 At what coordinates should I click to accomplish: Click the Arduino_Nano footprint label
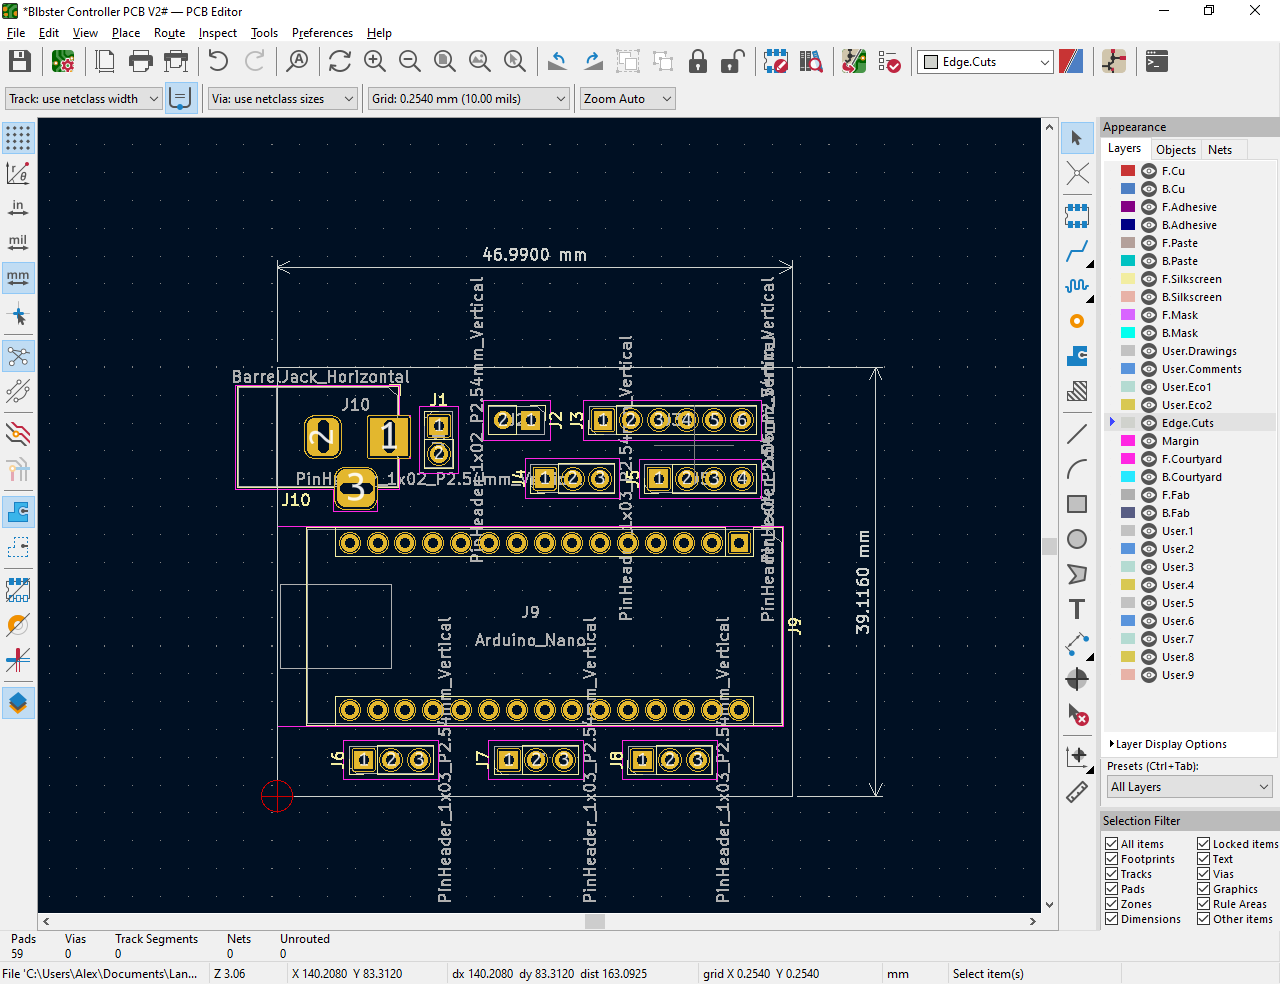(530, 640)
